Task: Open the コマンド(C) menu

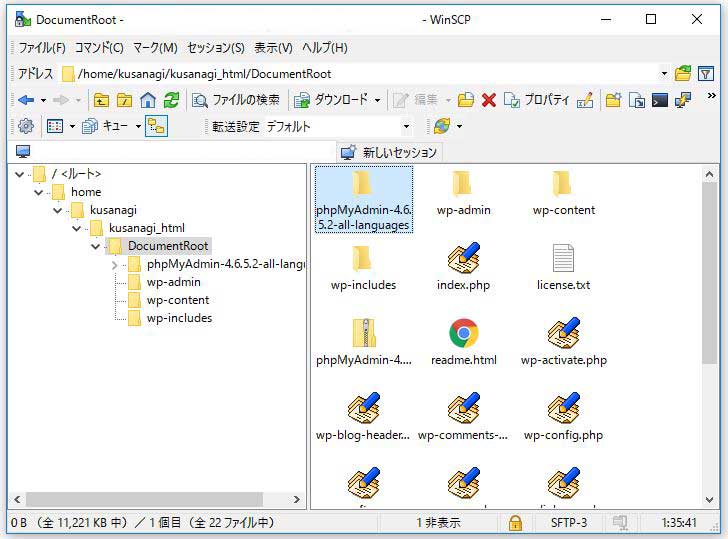Action: [x=99, y=48]
